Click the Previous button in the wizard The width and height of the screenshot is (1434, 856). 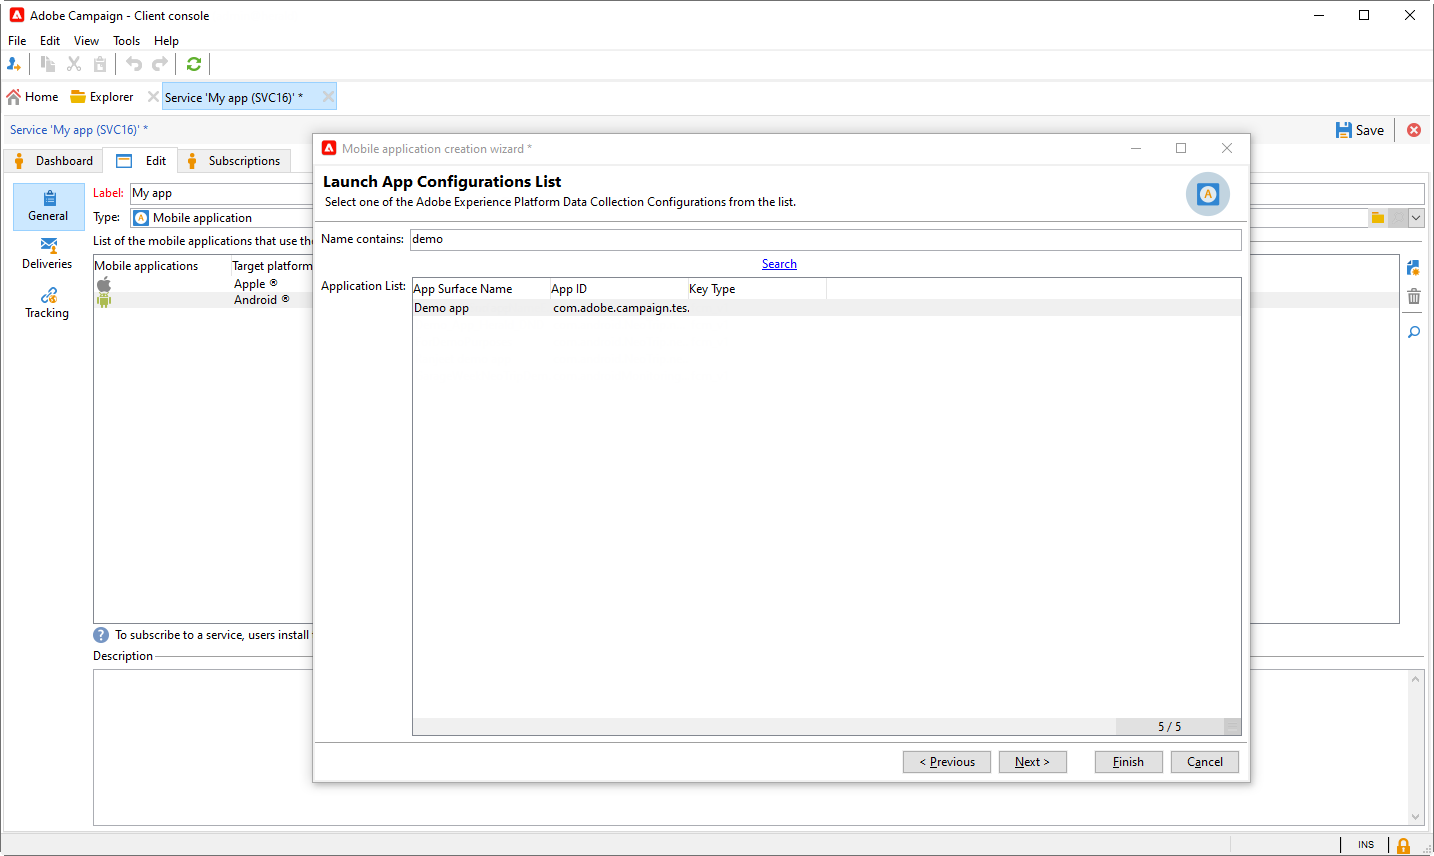(947, 762)
